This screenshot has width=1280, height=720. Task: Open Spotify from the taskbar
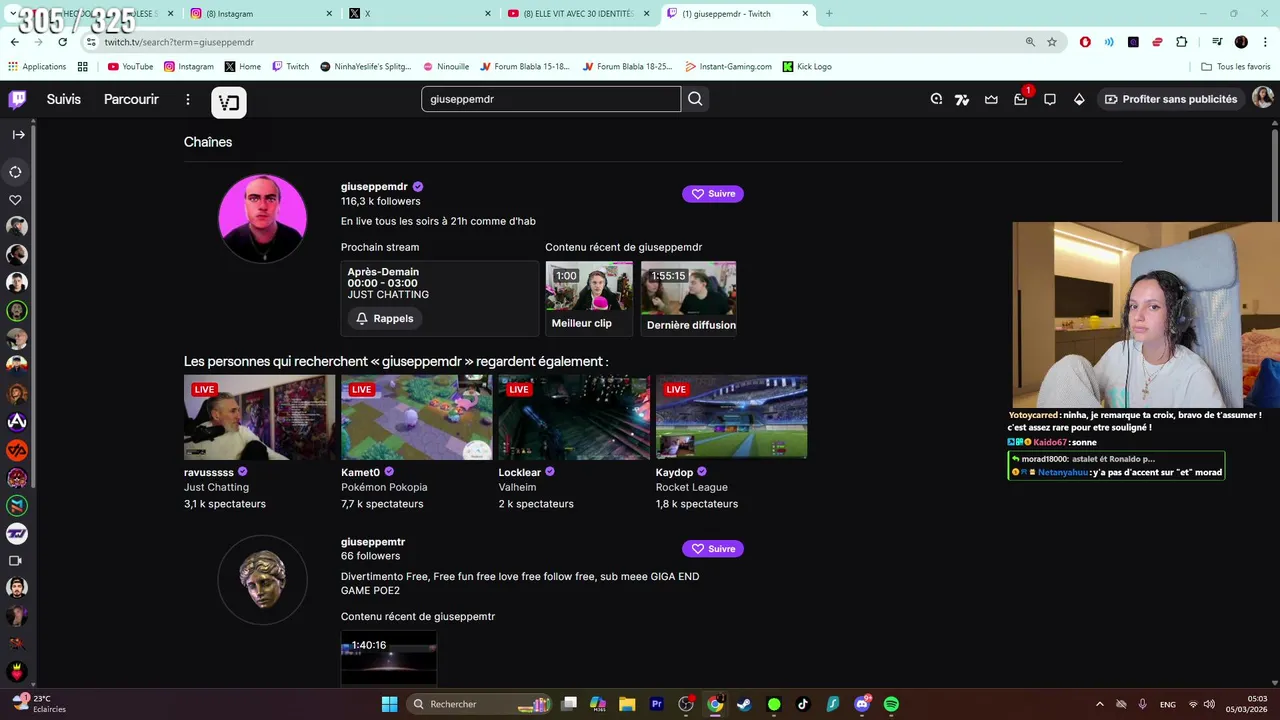point(891,704)
